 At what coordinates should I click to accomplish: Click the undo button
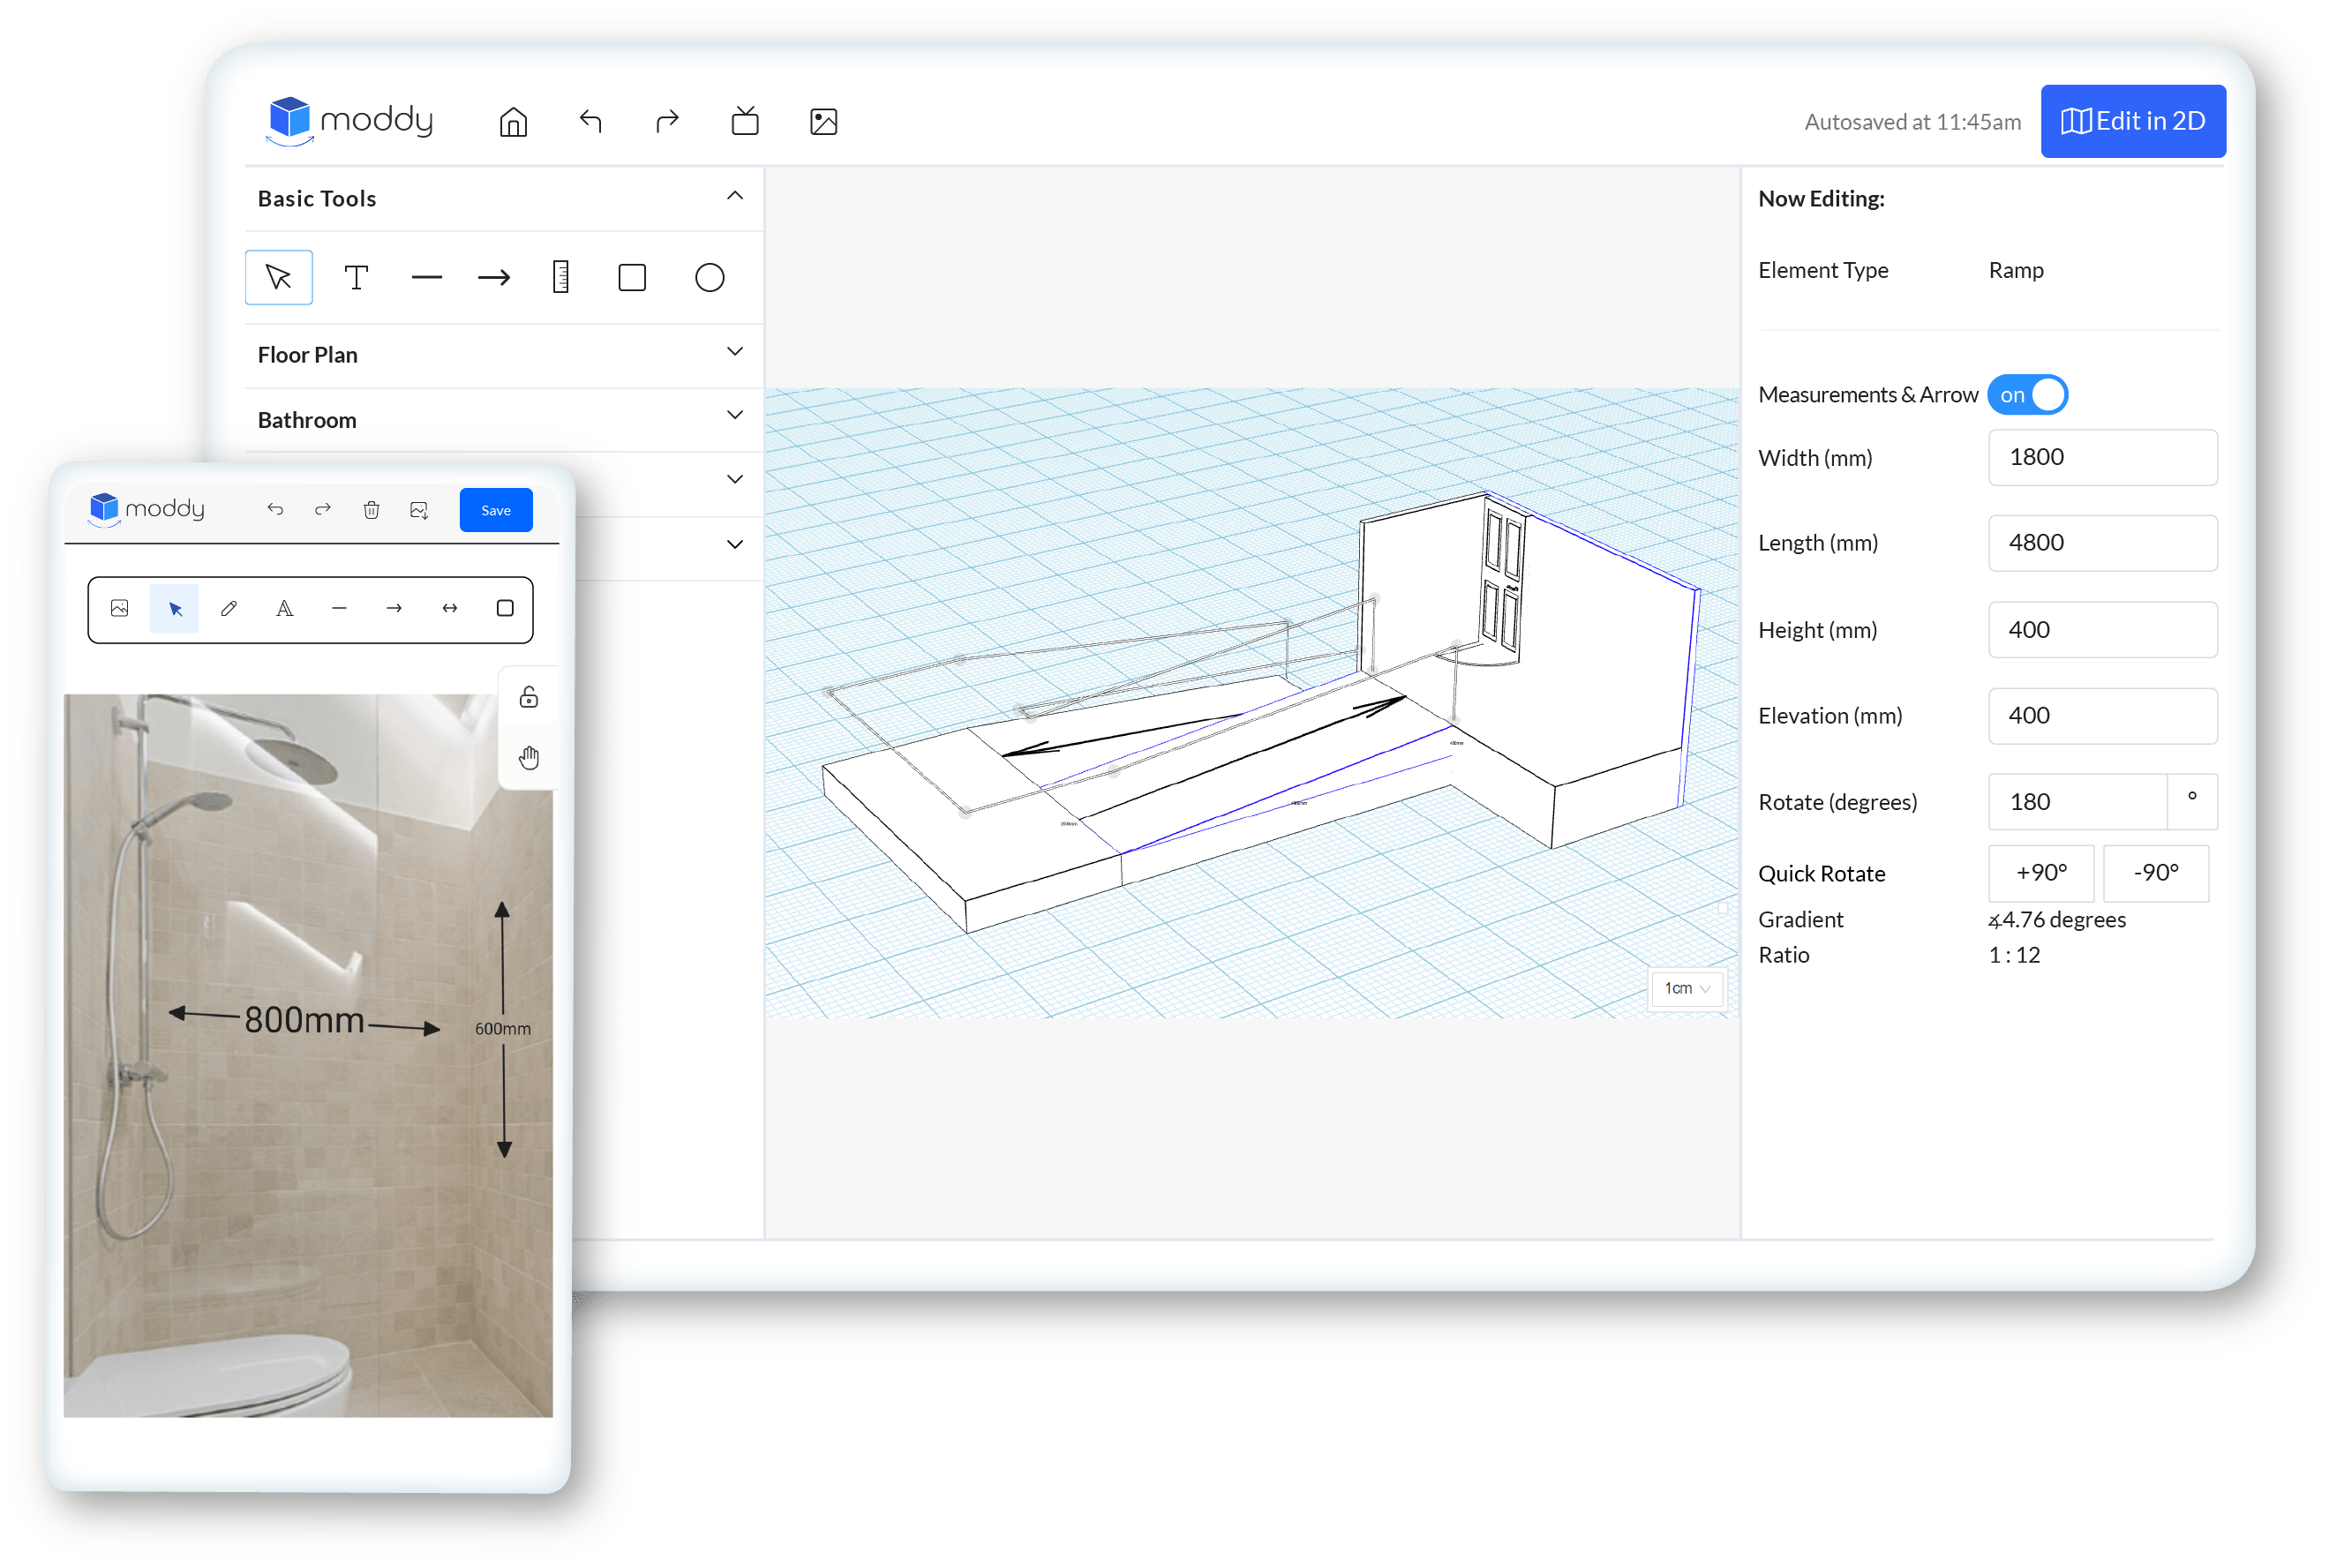[593, 119]
